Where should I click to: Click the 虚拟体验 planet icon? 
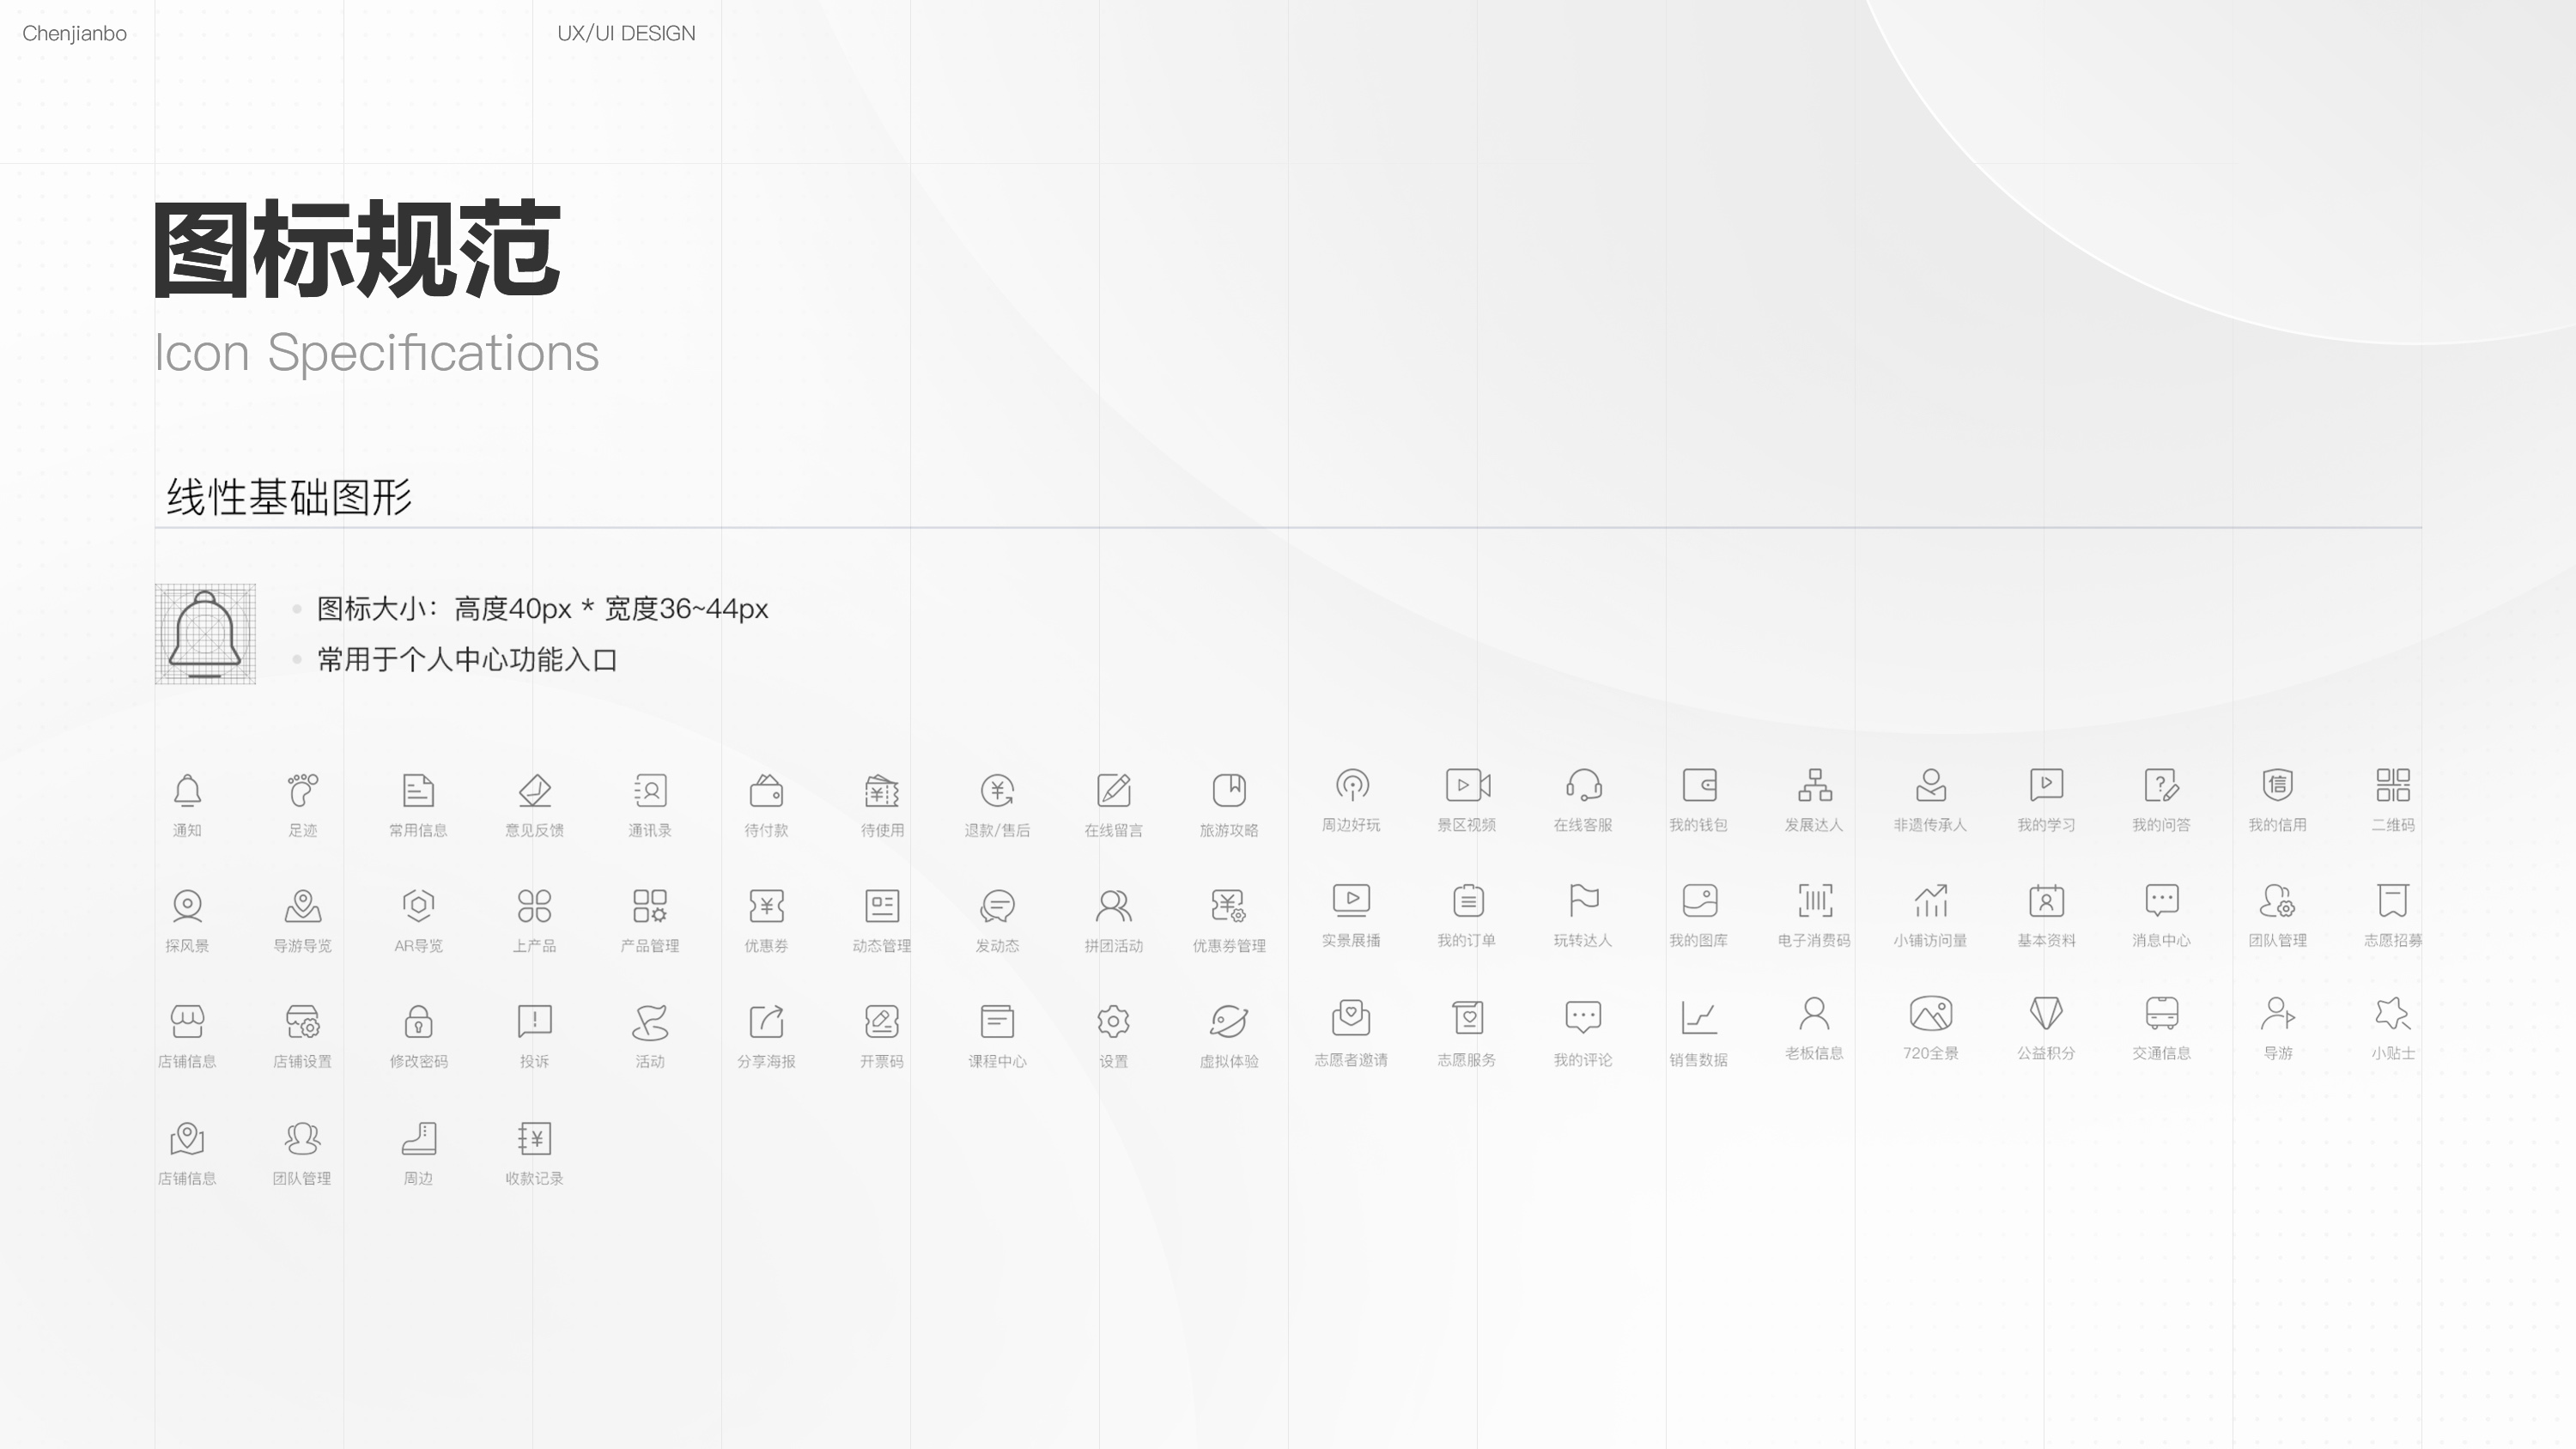click(x=1229, y=1021)
